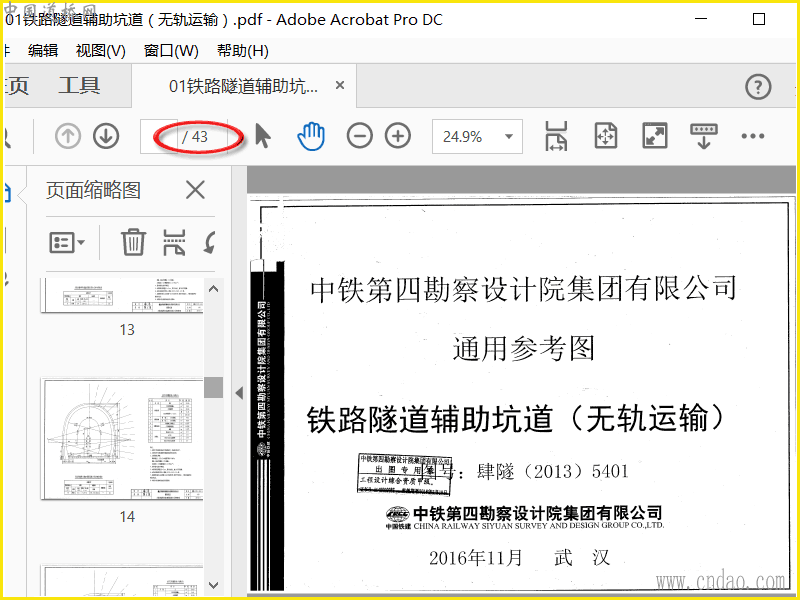
Task: Click the insert pages icon in thumbnail panel
Action: pyautogui.click(x=174, y=242)
